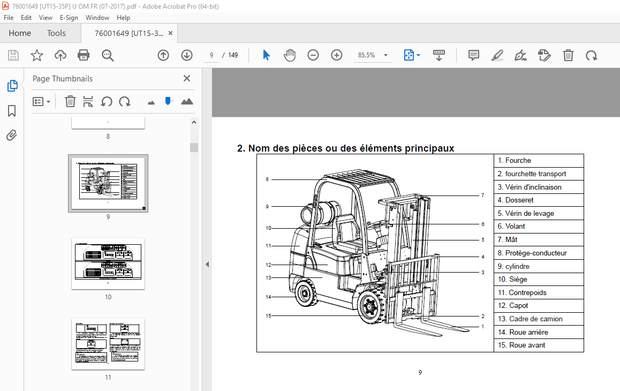Open the File menu
Screen dimensions: 620x391
pyautogui.click(x=8, y=18)
